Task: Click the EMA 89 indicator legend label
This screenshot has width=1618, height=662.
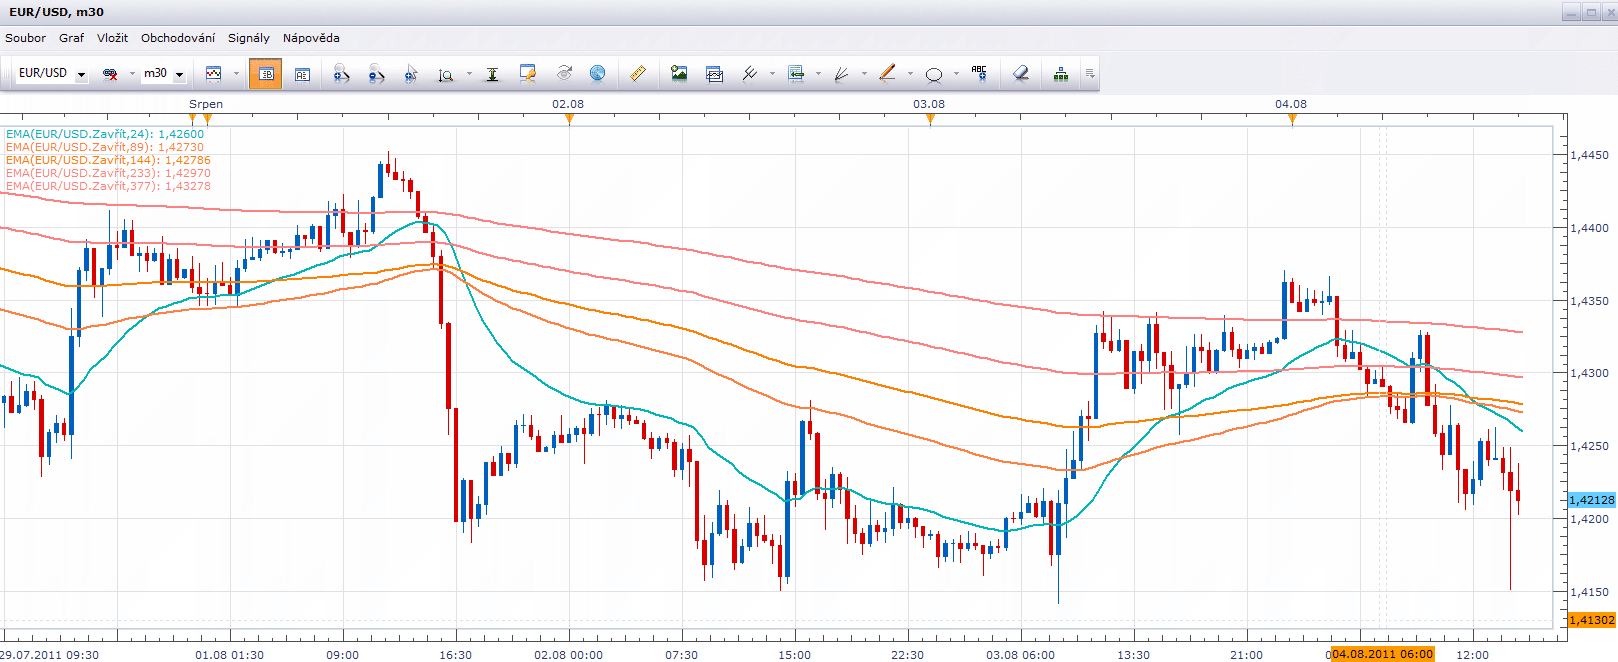Action: tap(104, 147)
